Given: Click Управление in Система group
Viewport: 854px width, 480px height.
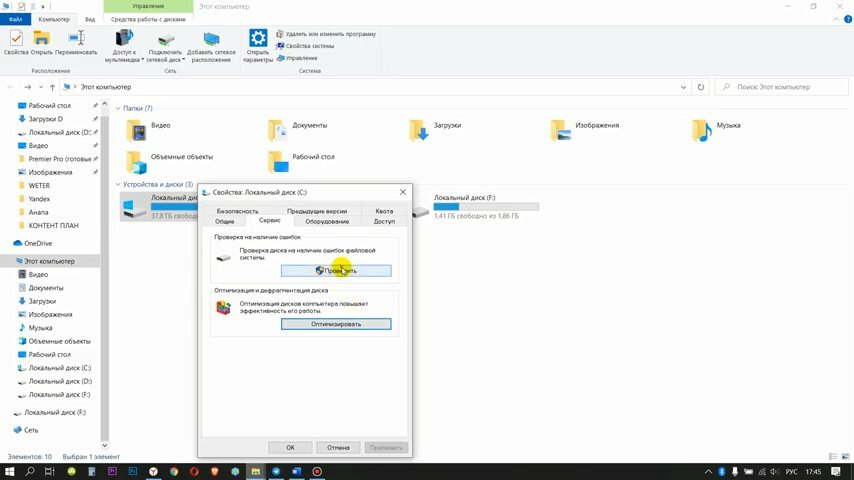Looking at the screenshot, I should 297,58.
